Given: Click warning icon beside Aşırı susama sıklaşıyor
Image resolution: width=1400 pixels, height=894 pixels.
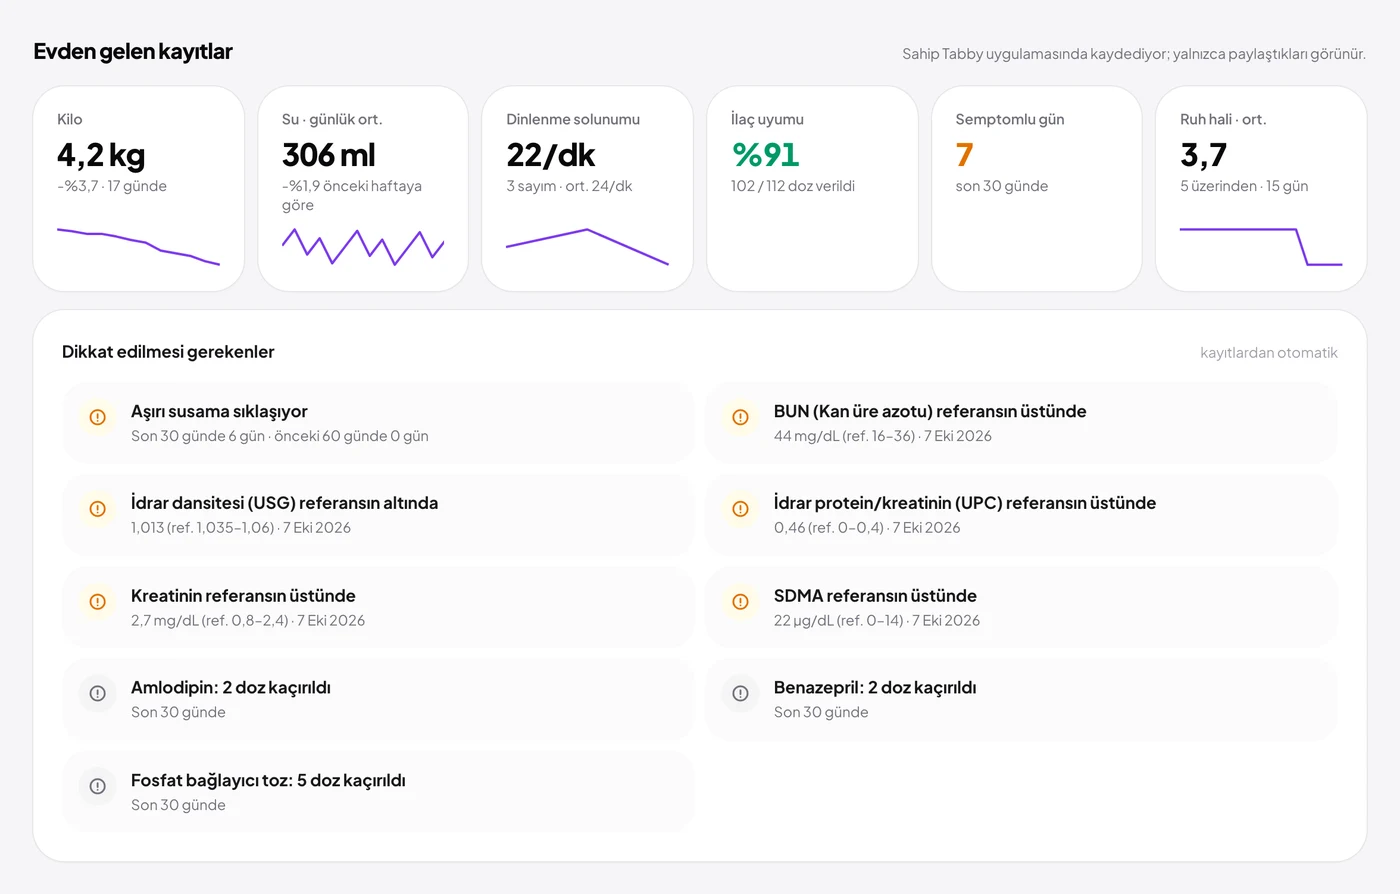Looking at the screenshot, I should tap(98, 417).
